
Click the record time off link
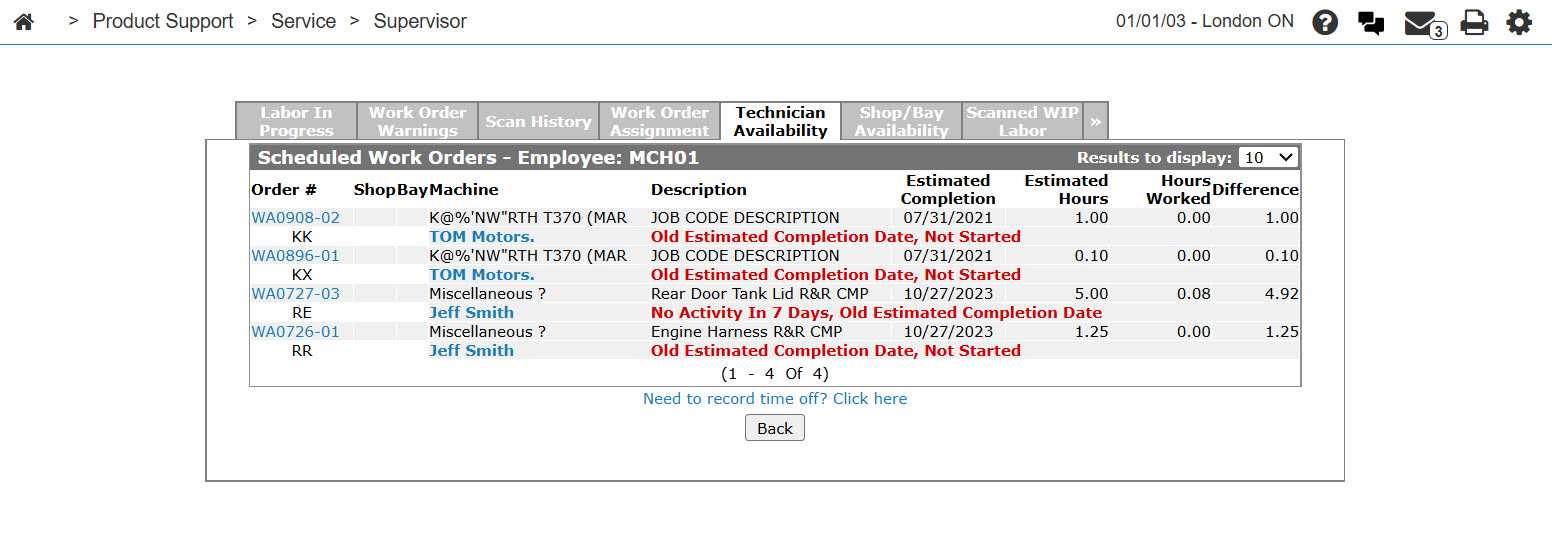pyautogui.click(x=775, y=398)
